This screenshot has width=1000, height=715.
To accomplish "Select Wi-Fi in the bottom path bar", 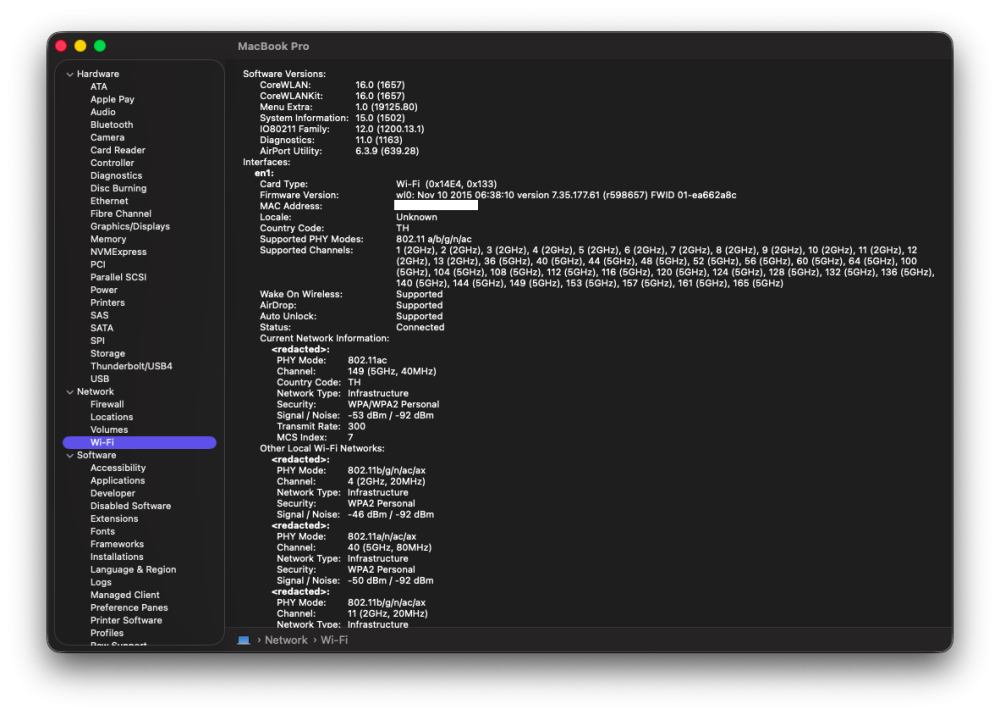I will (334, 640).
